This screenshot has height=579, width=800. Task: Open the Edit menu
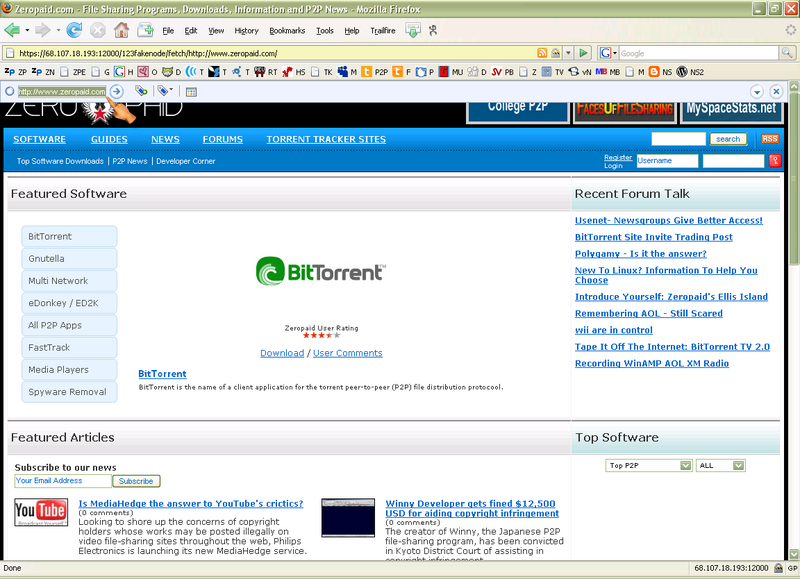[191, 31]
